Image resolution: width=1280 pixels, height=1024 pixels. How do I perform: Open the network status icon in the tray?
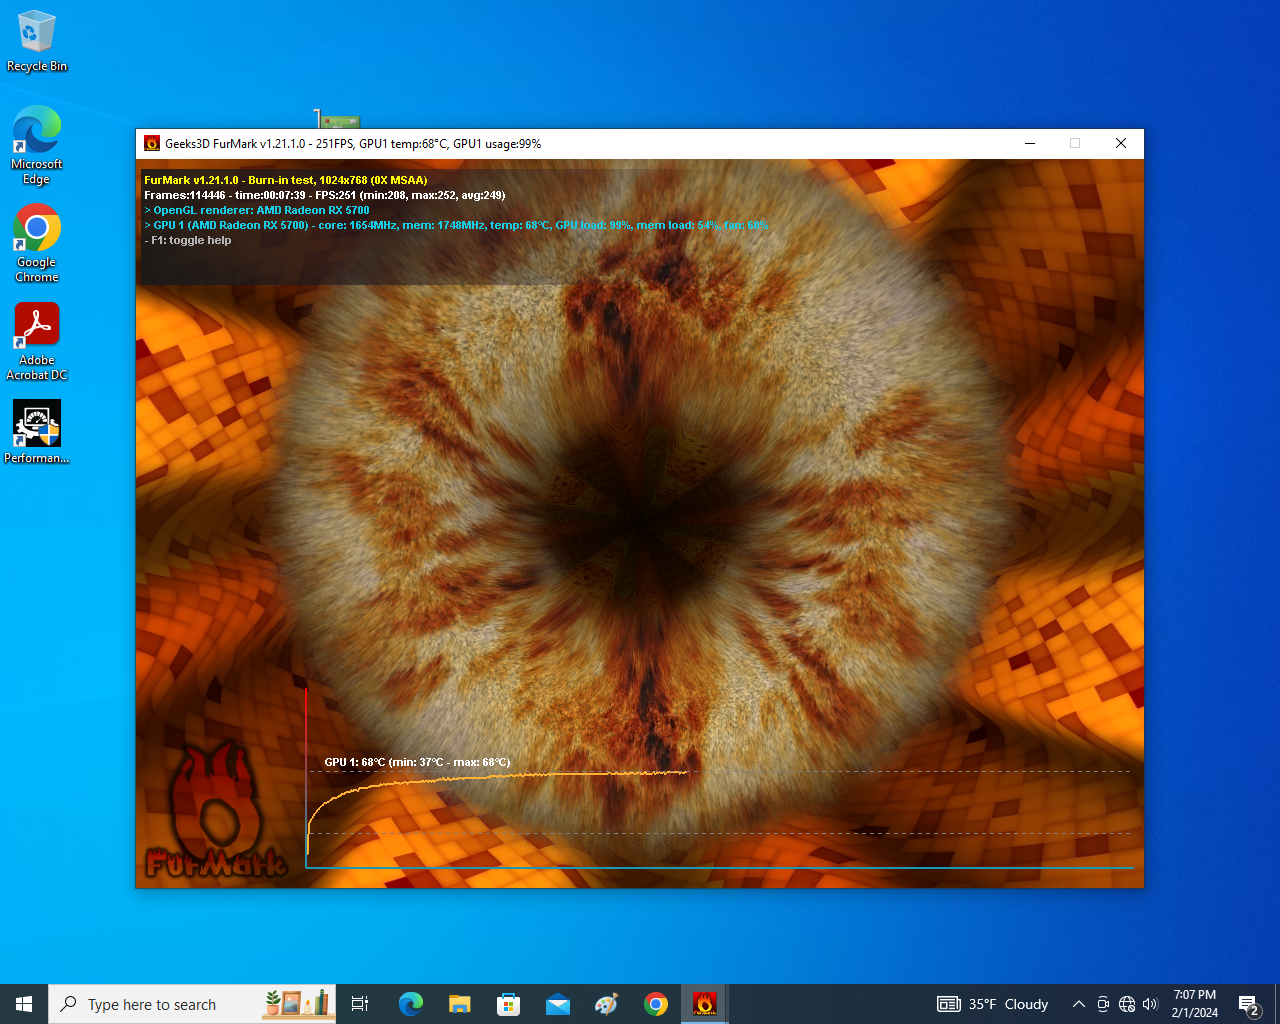tap(1127, 1004)
